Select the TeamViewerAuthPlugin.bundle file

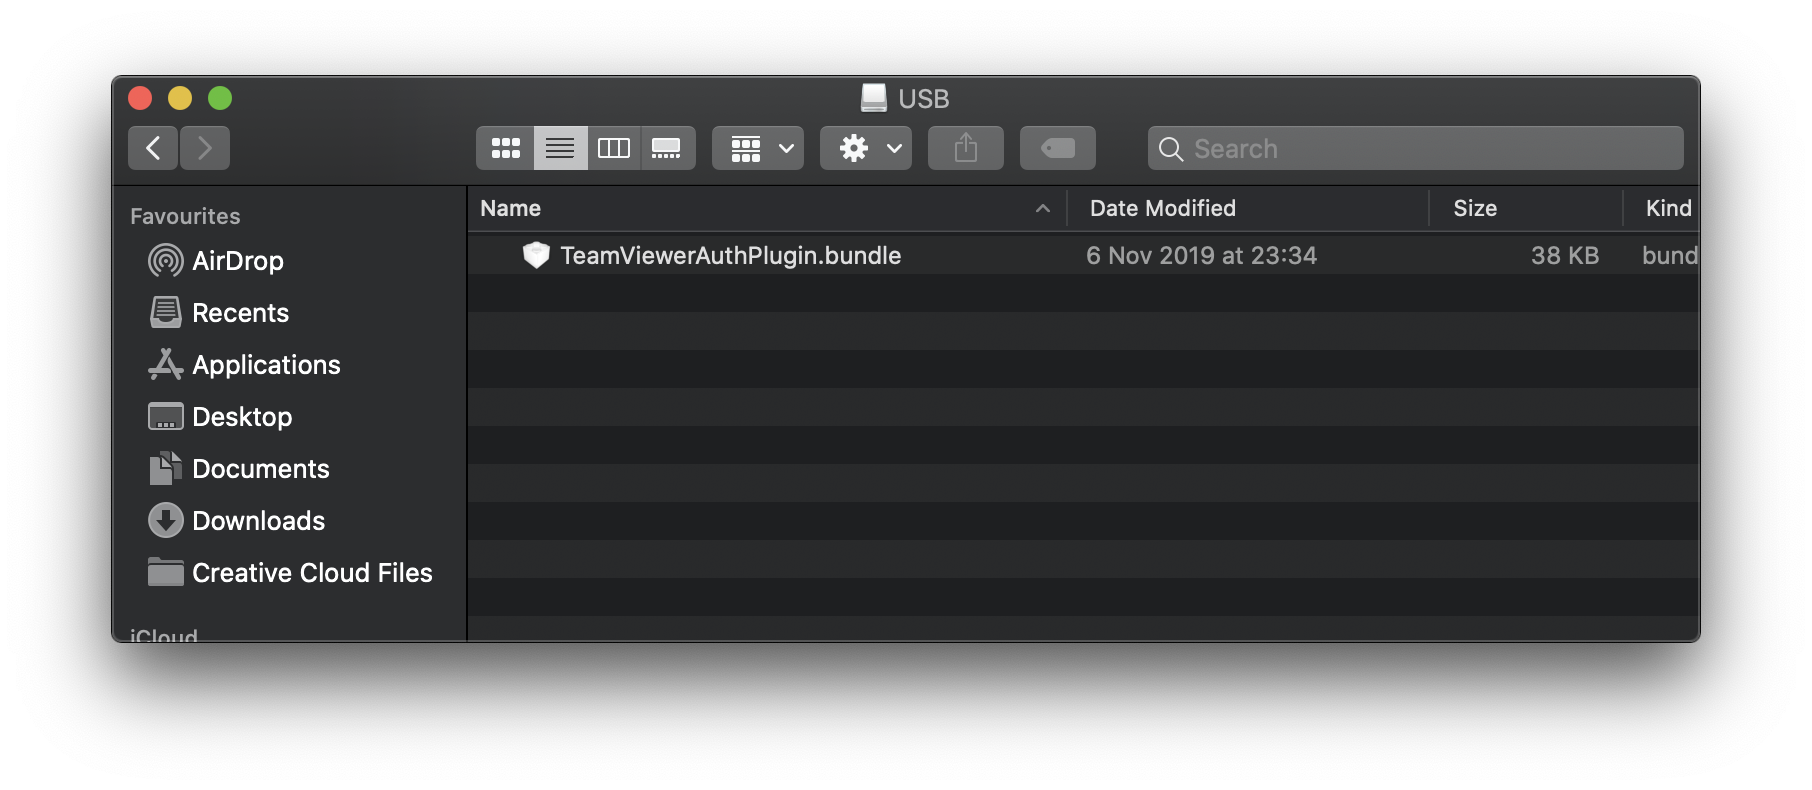(x=730, y=255)
